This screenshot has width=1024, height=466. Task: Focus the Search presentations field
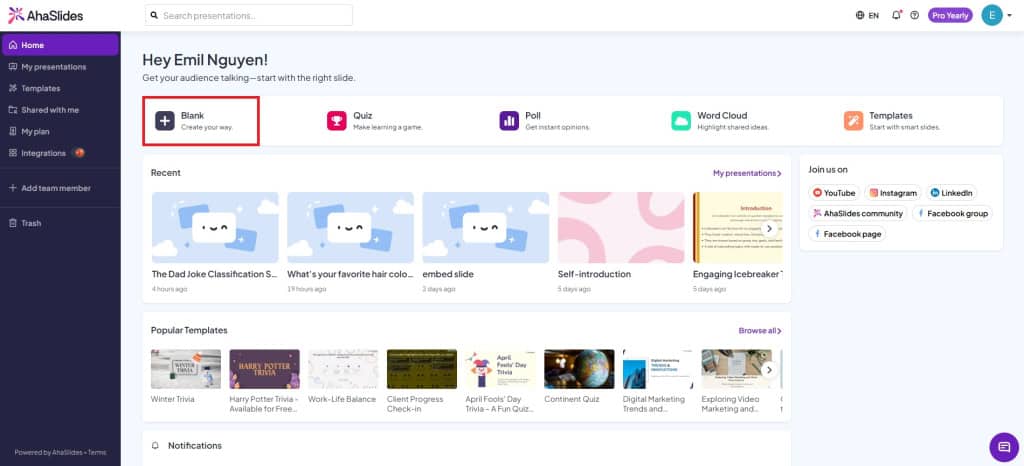coord(249,15)
